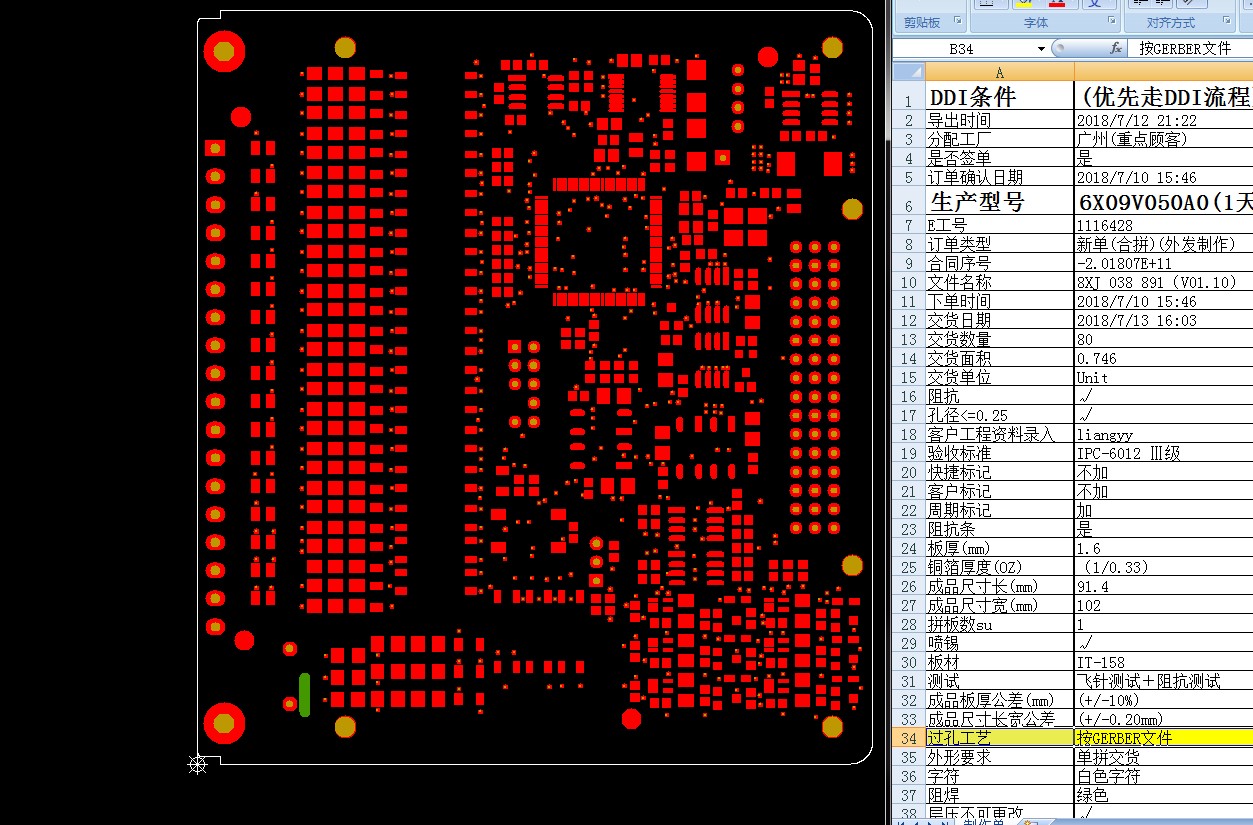Click the Name Box field showing B34
Image resolution: width=1253 pixels, height=825 pixels.
point(963,48)
